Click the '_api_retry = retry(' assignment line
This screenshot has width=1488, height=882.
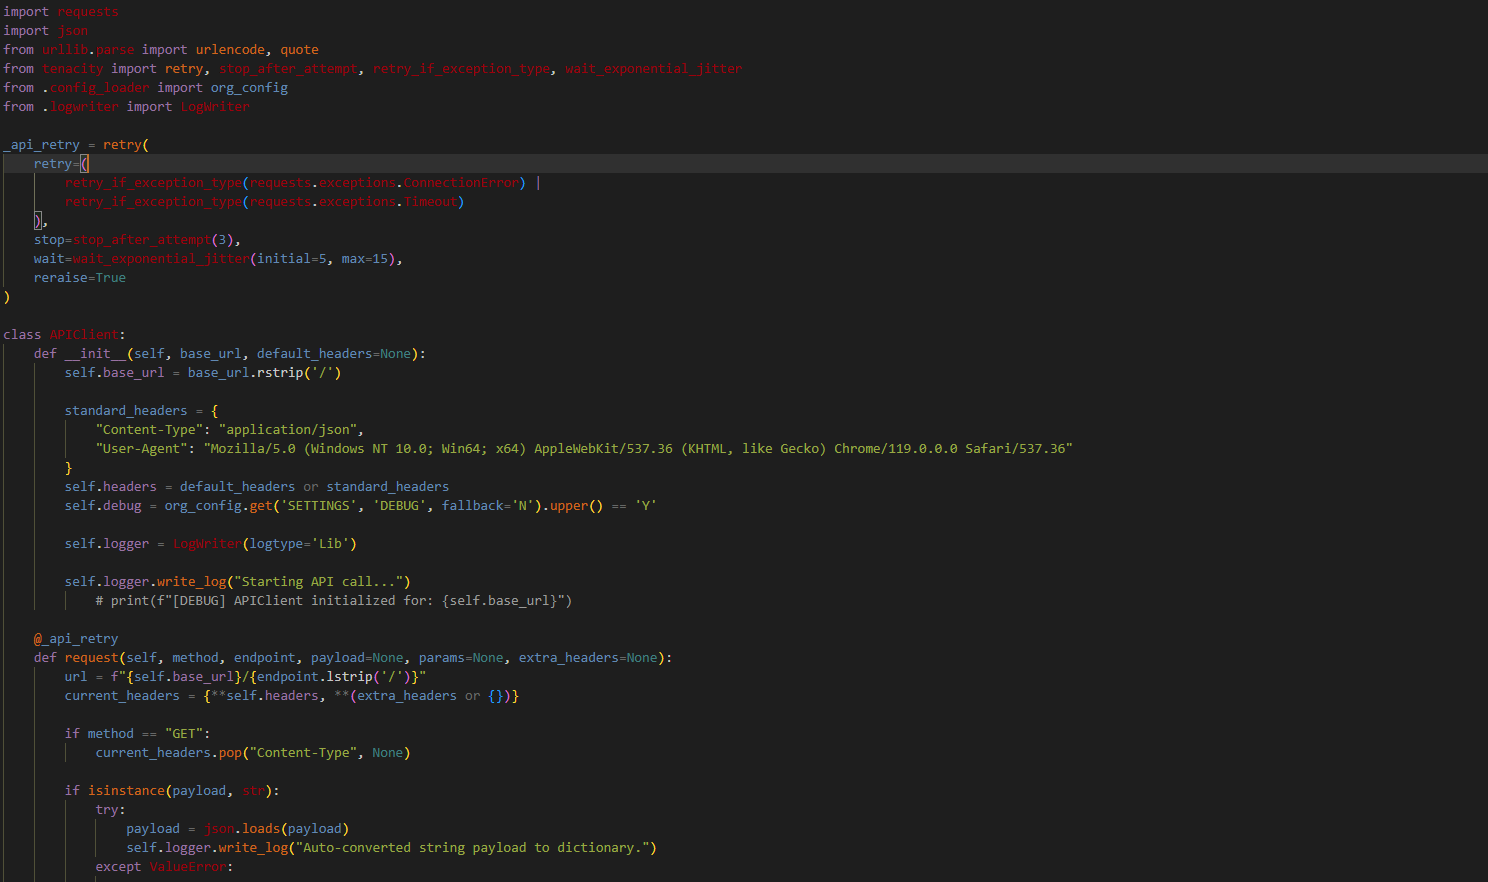pos(76,145)
